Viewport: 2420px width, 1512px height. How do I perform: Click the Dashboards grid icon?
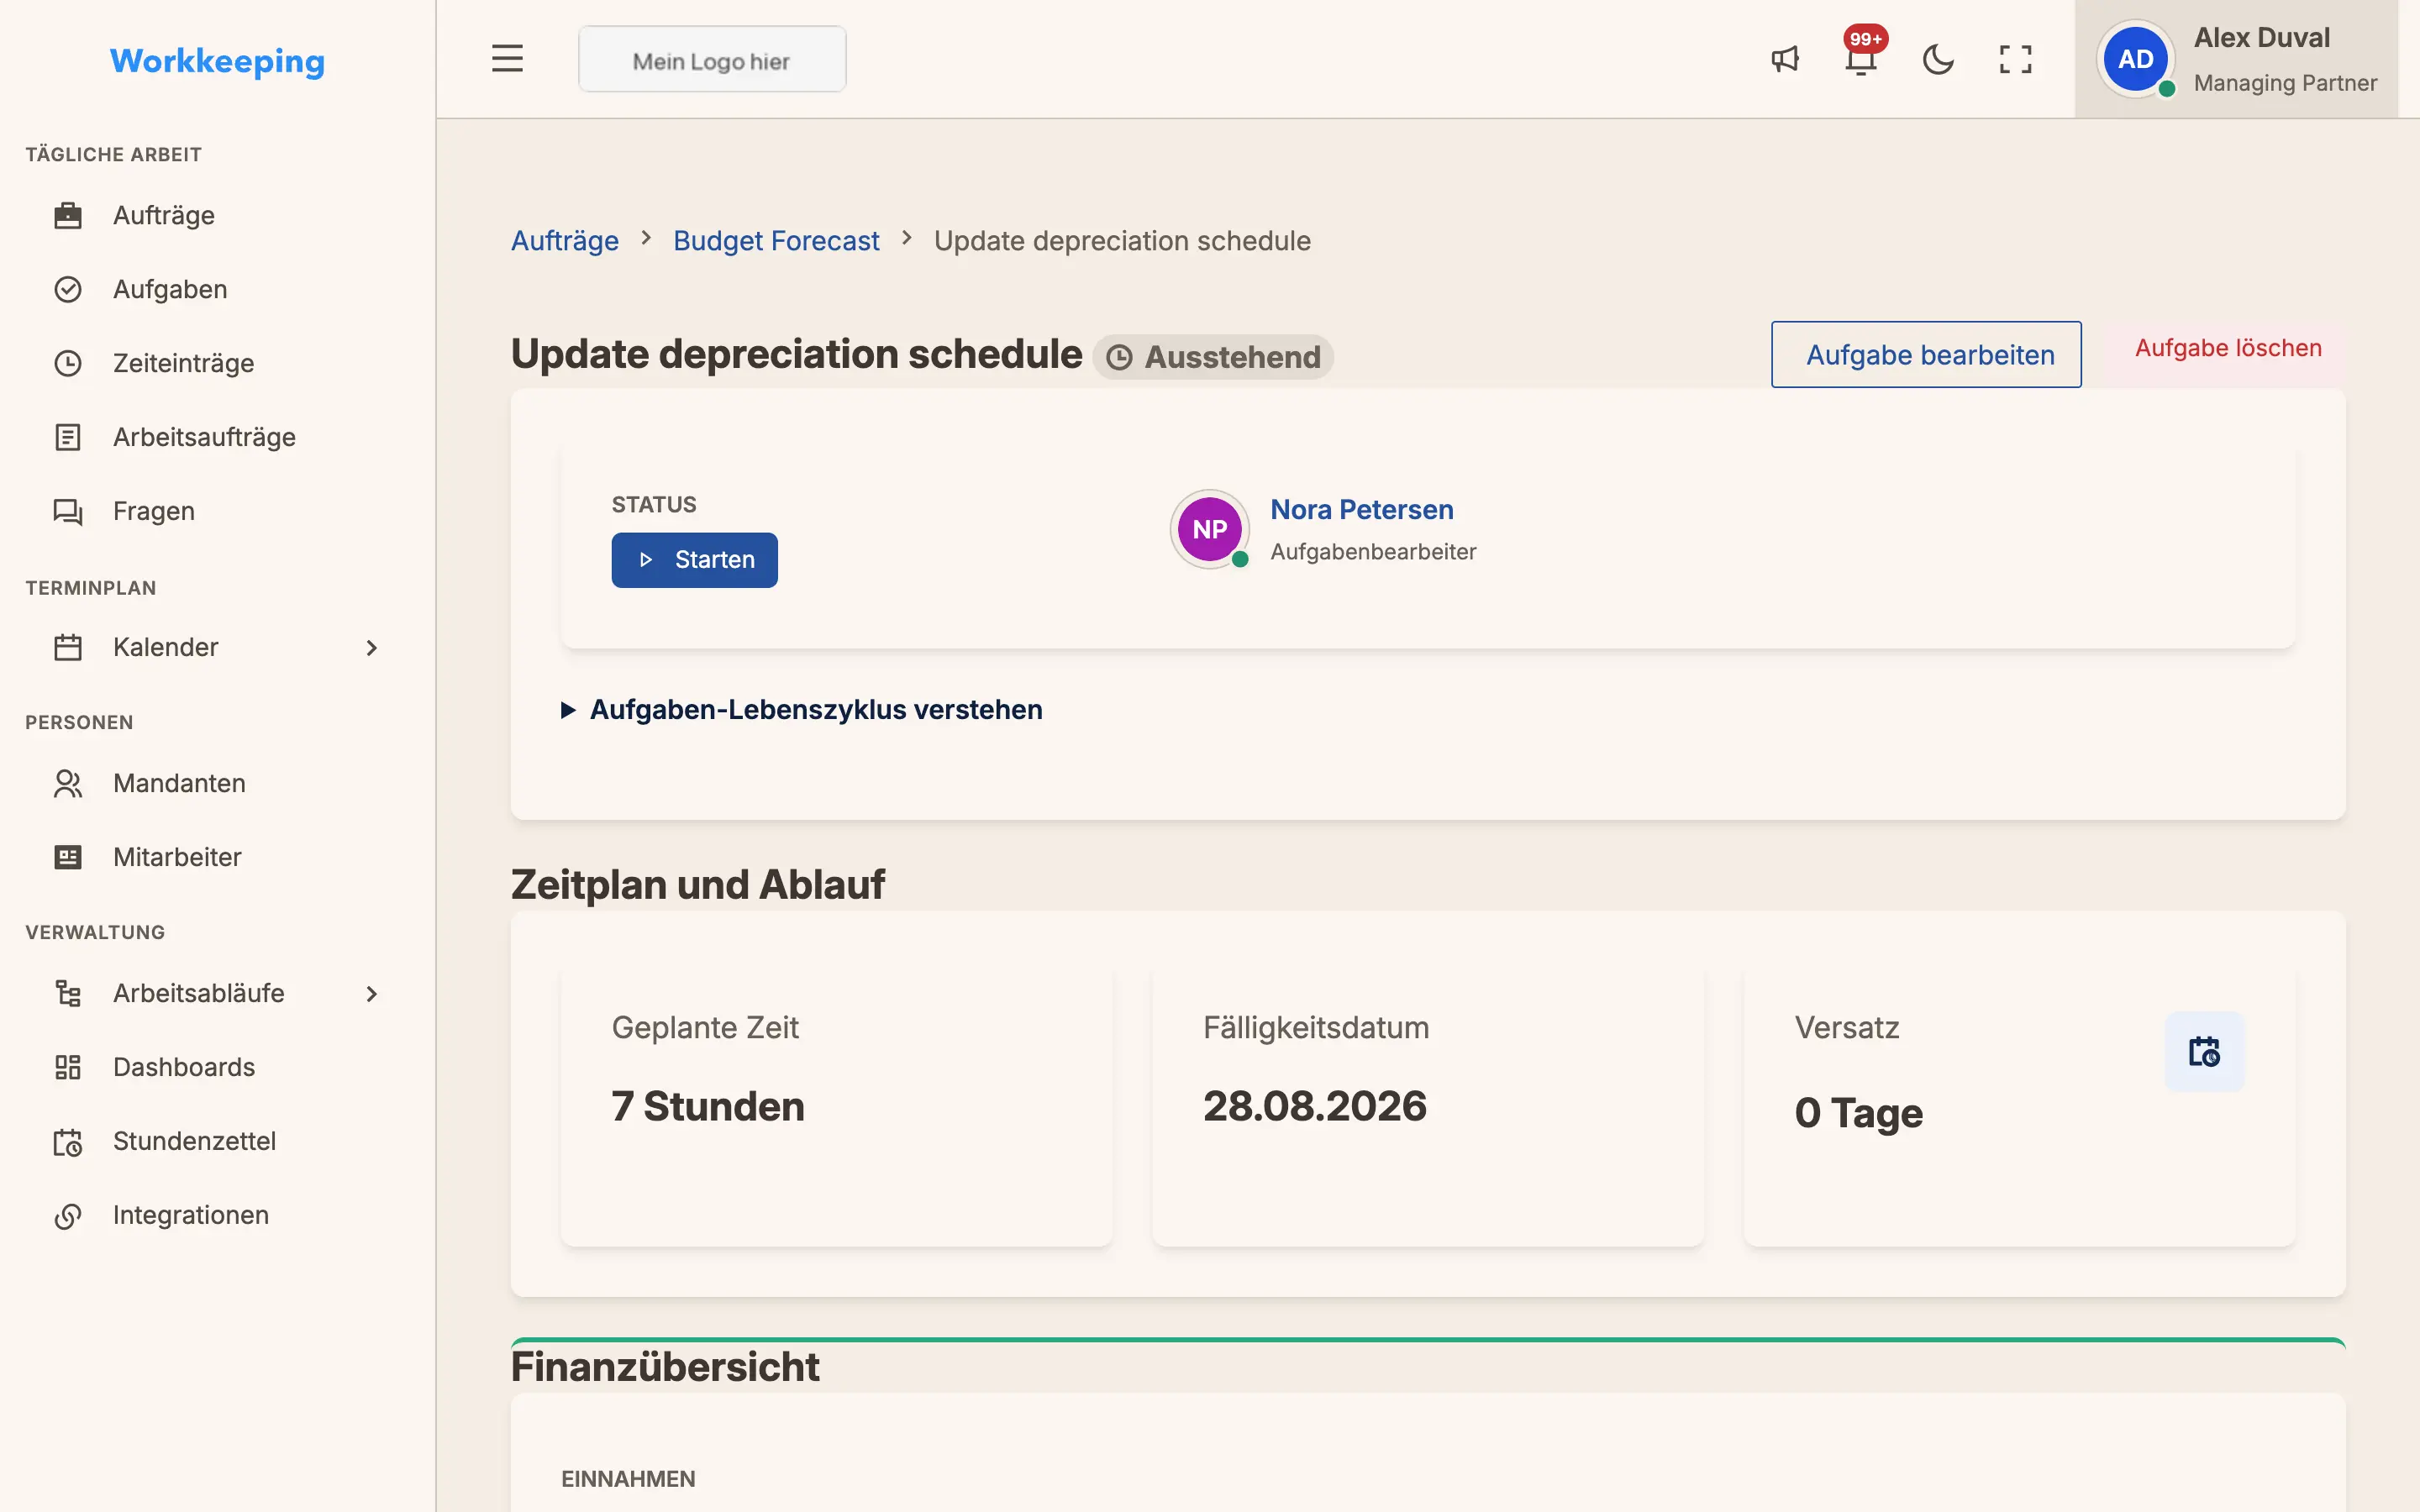coord(68,1067)
